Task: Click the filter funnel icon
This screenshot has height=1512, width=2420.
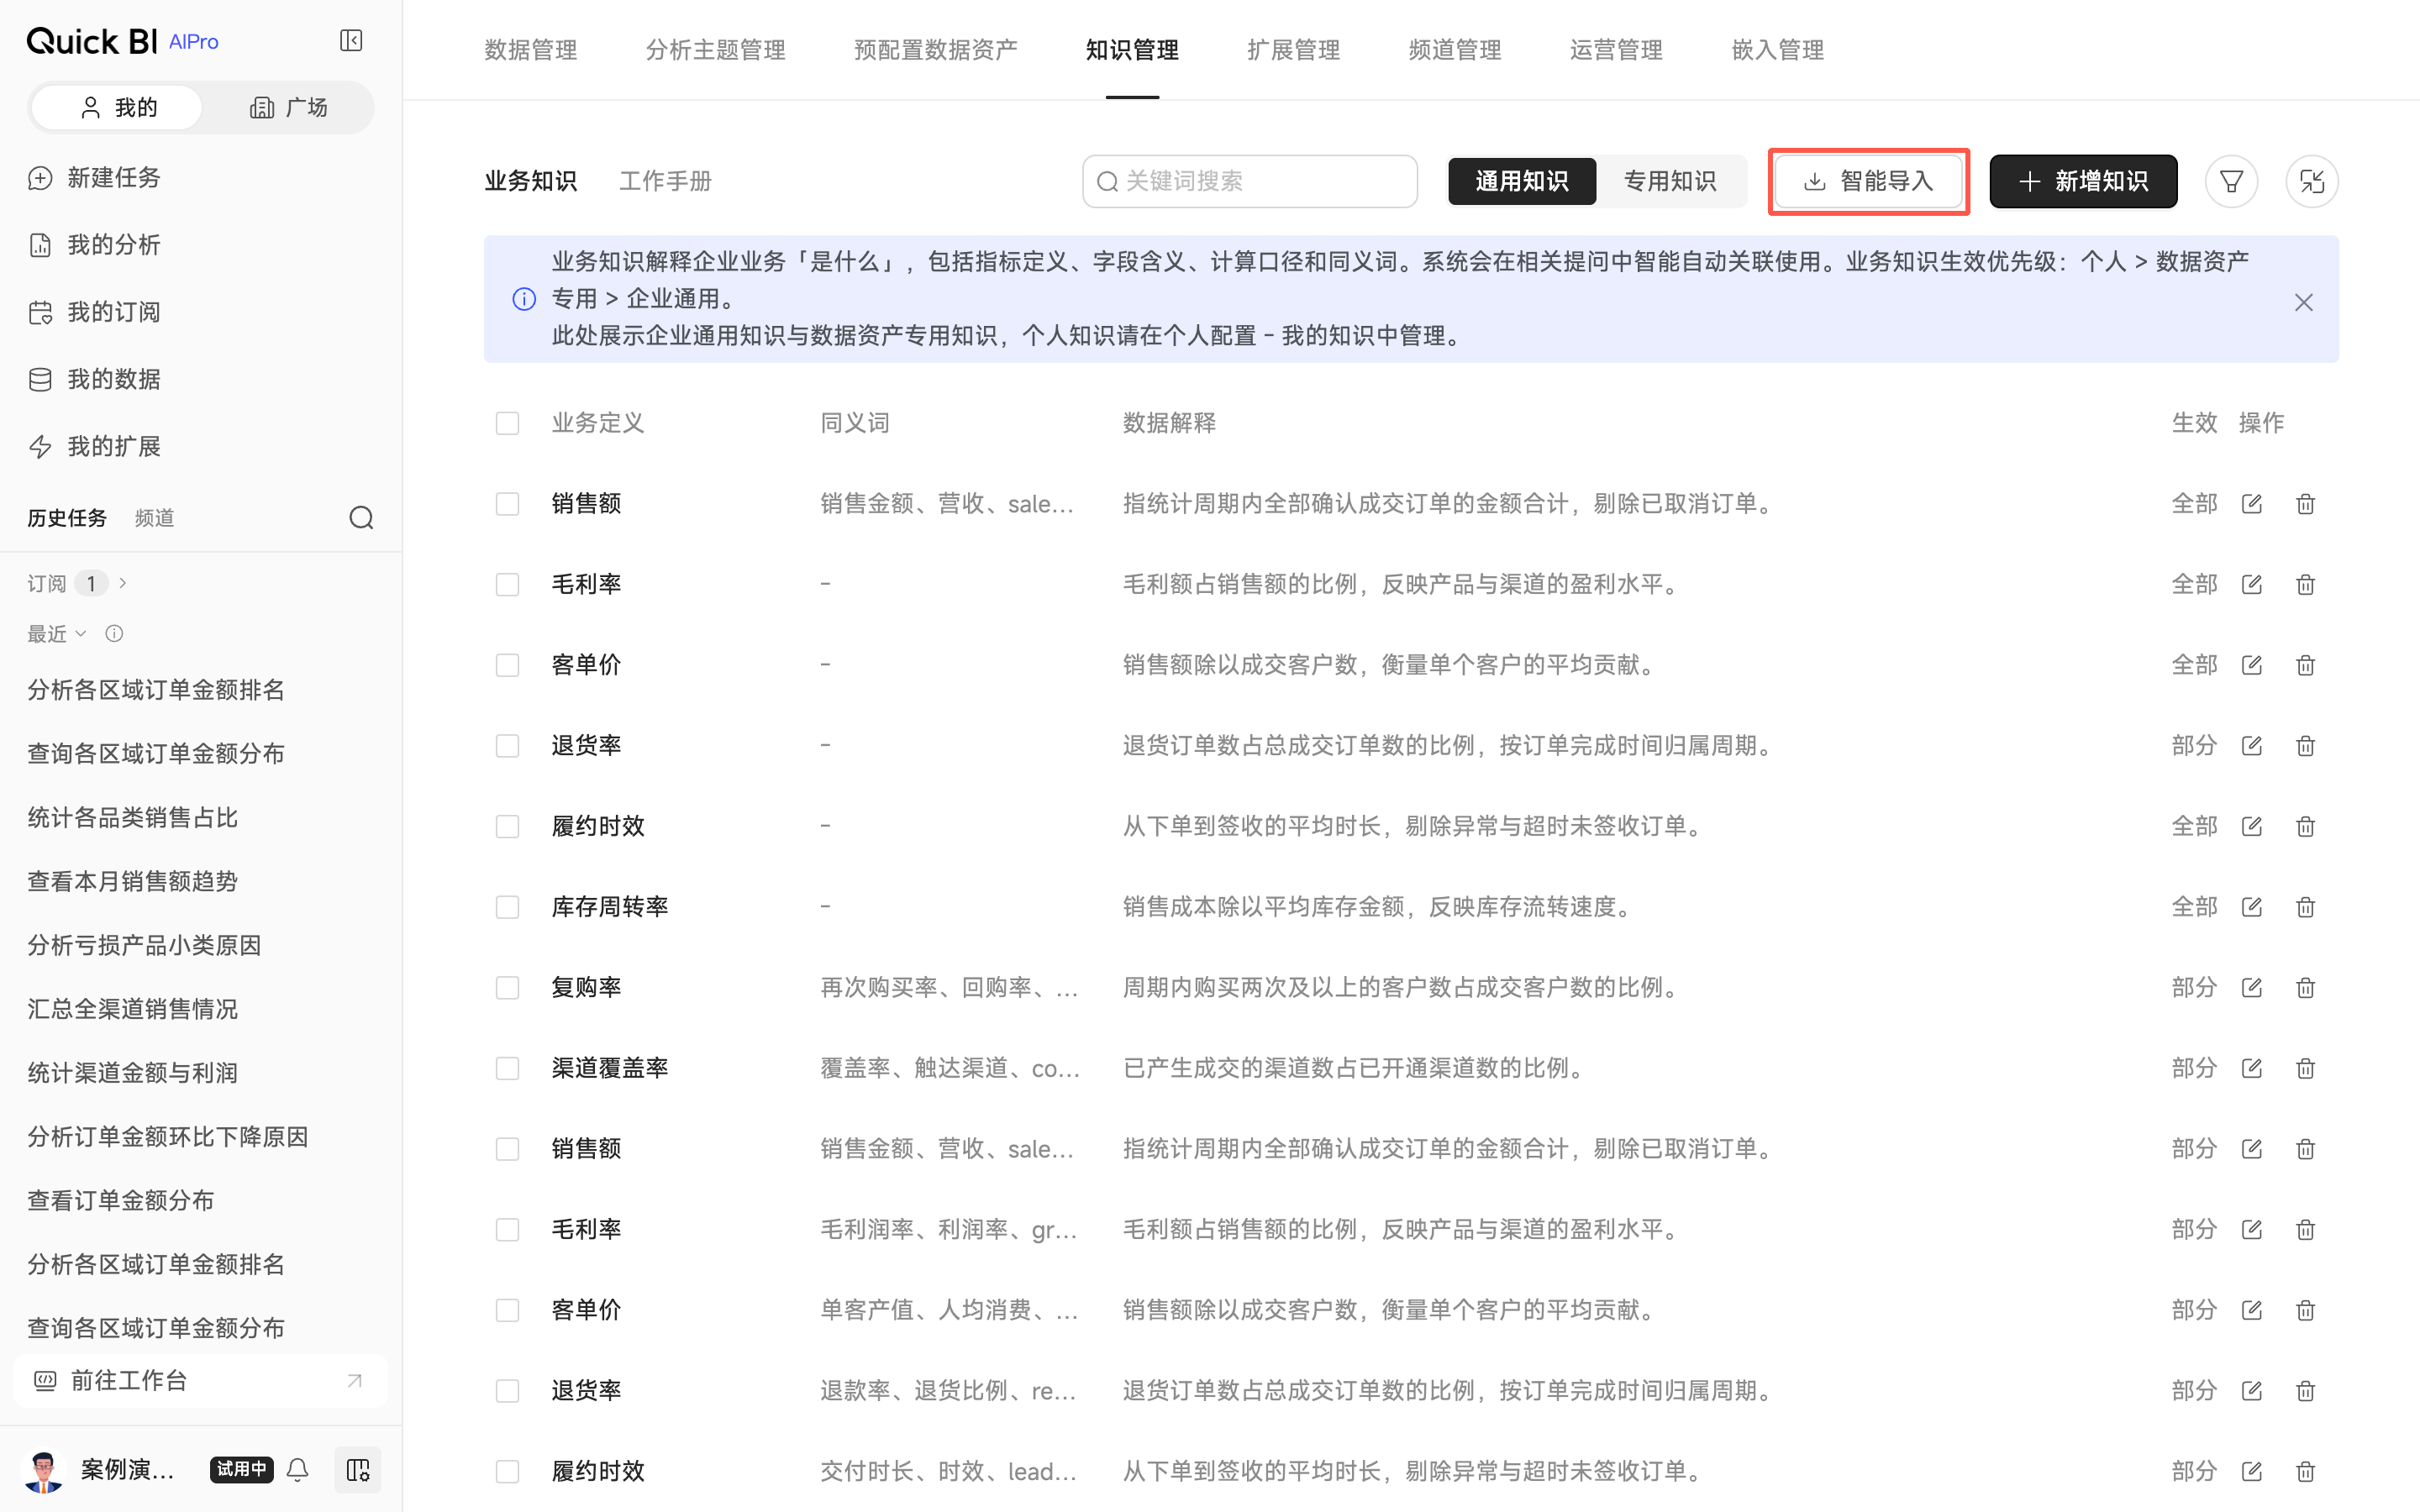Action: point(2231,181)
